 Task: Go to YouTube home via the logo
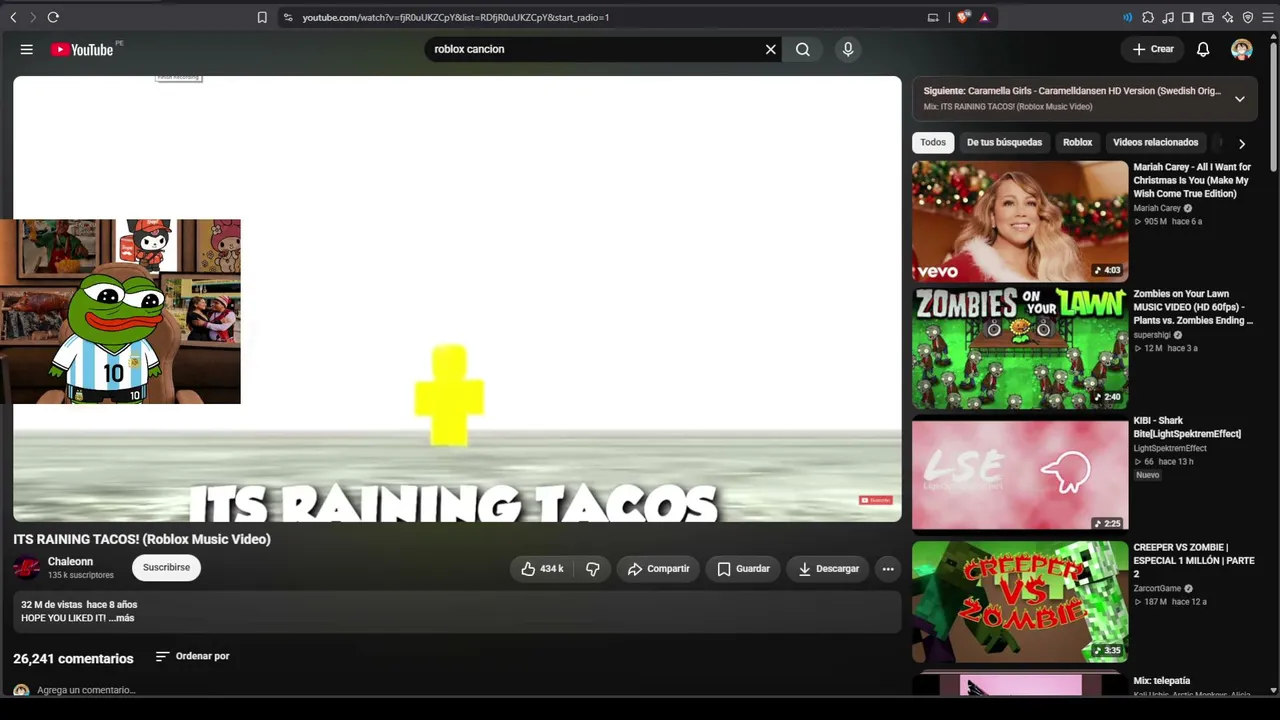tap(82, 49)
